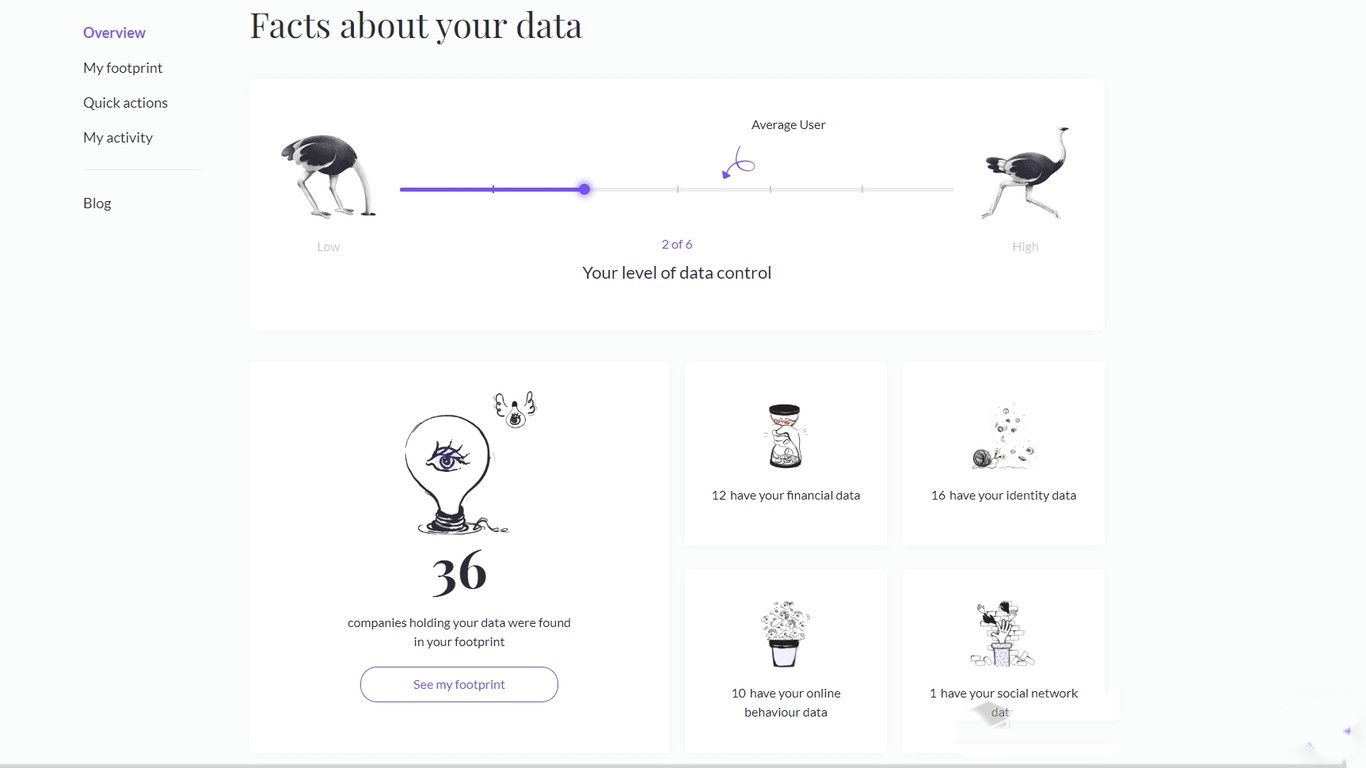The image size is (1366, 768).
Task: Click the Average User arrow marker
Action: pos(739,164)
